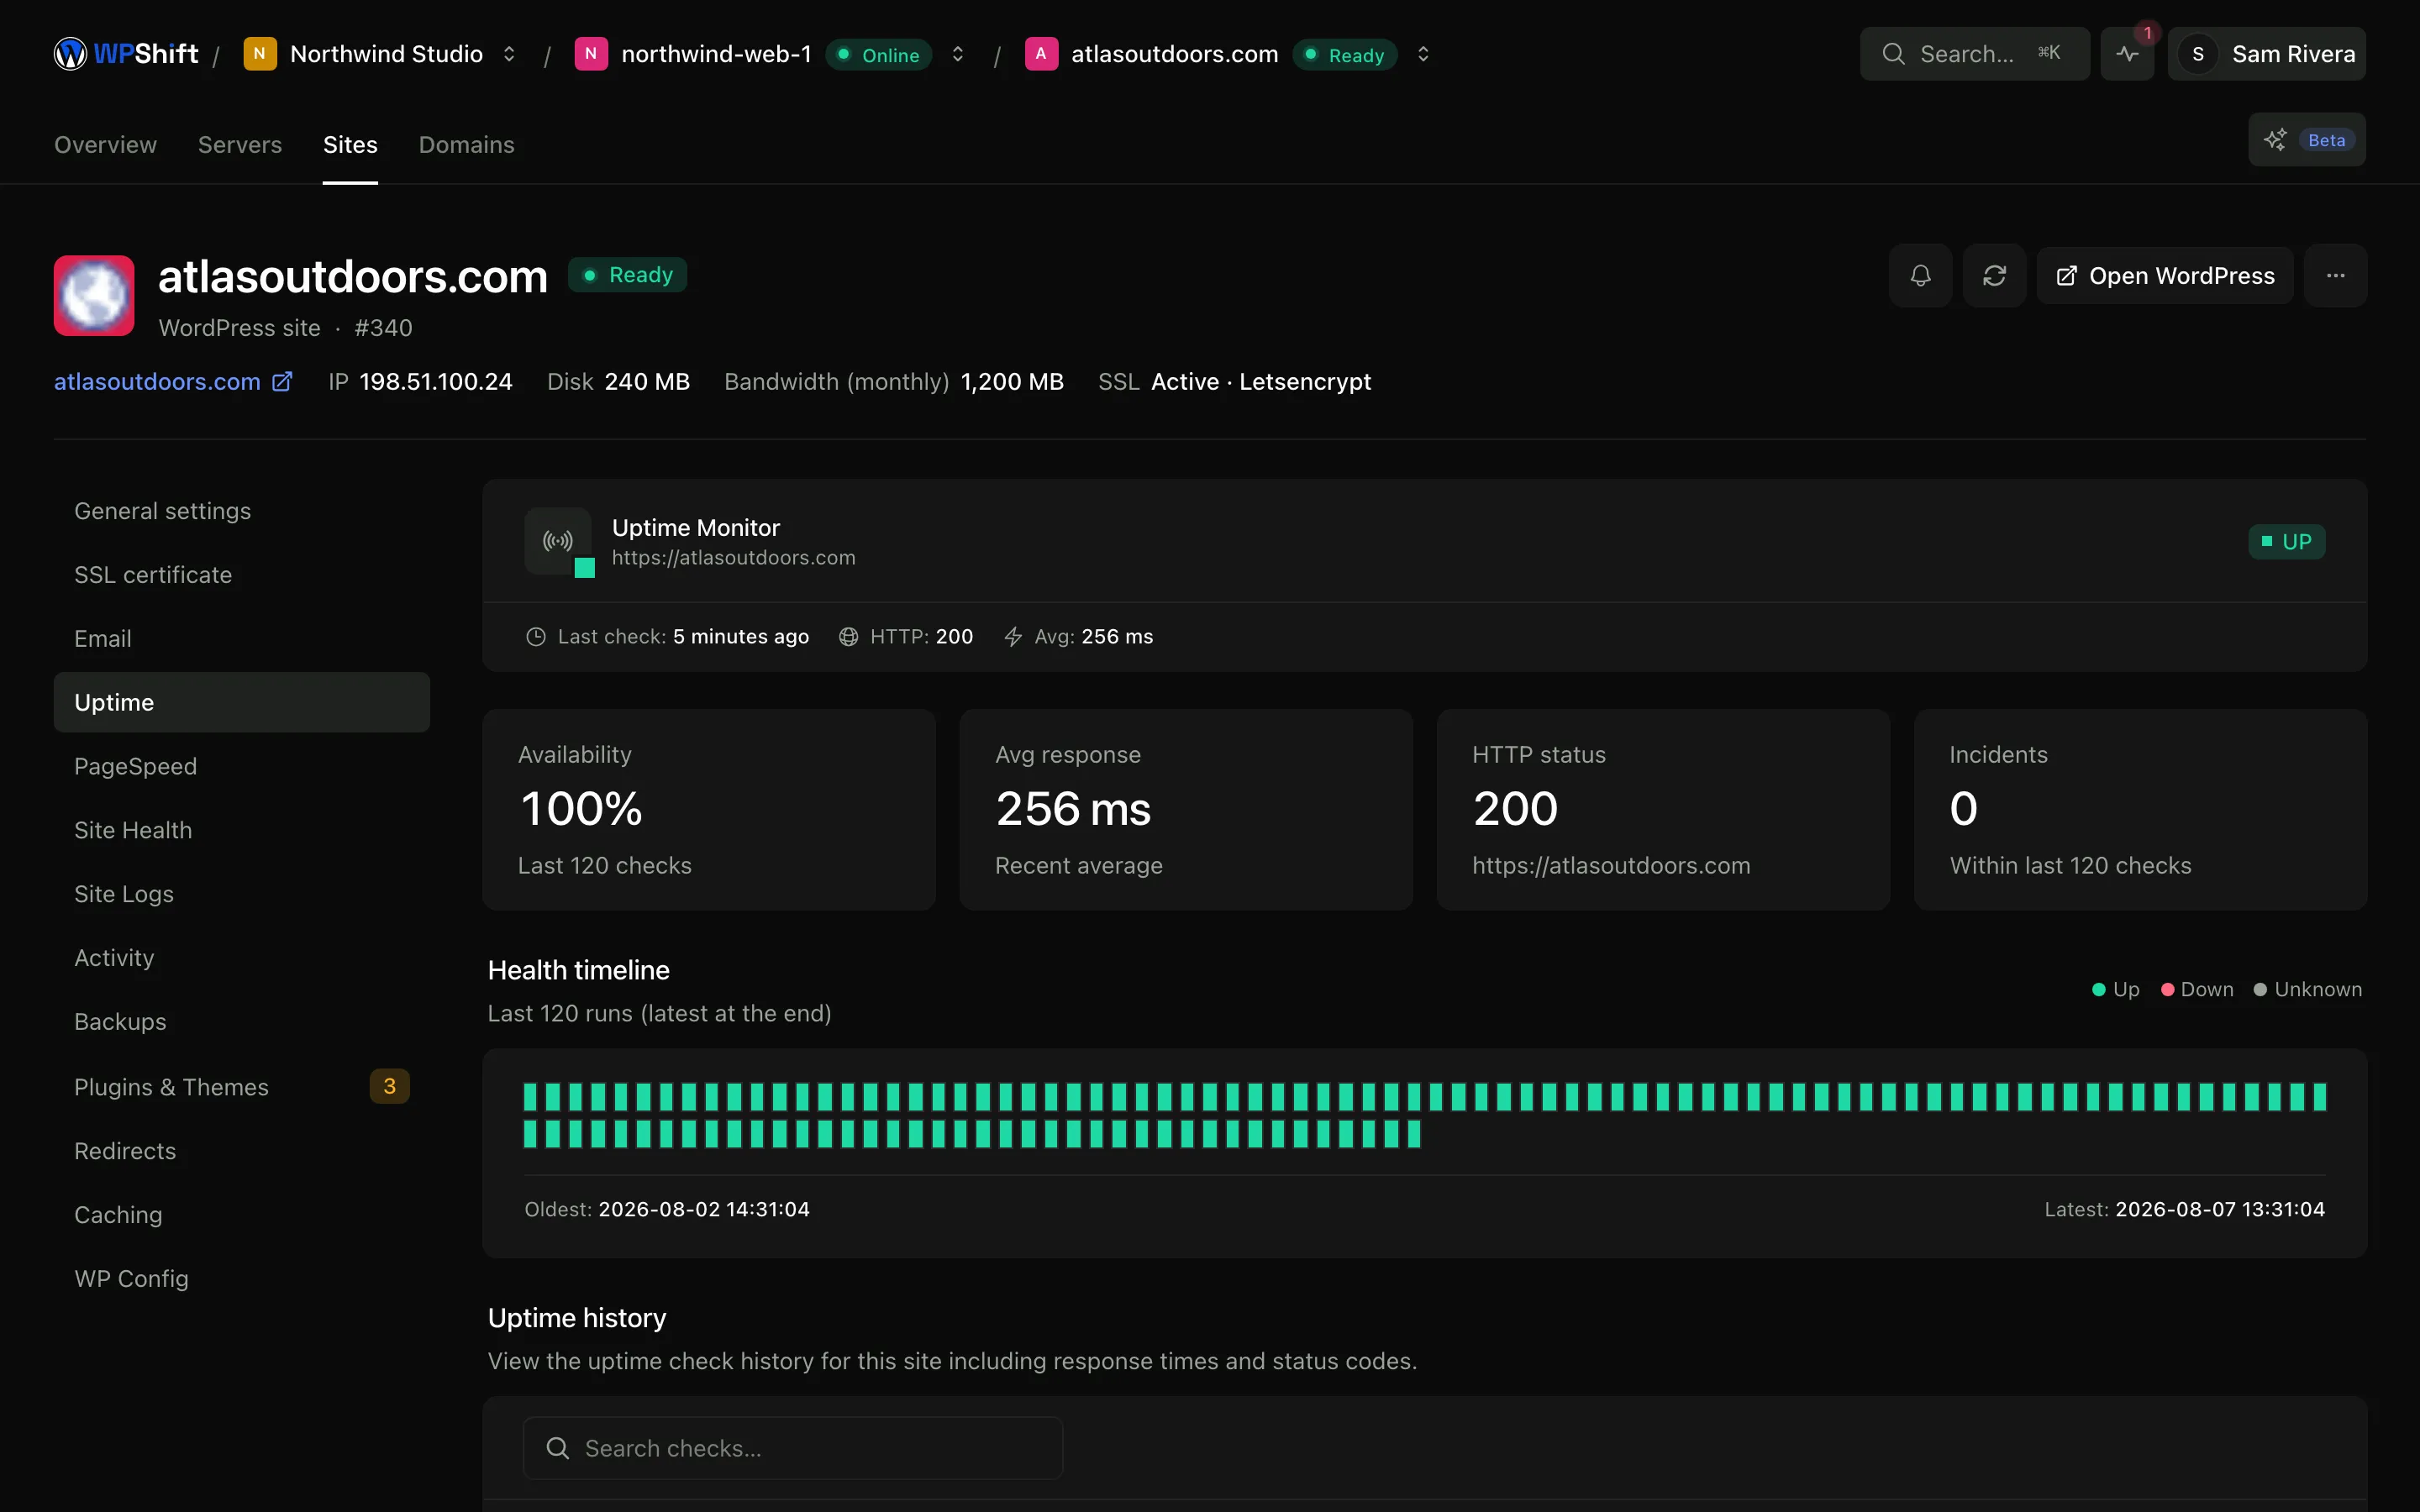This screenshot has height=1512, width=2420.
Task: Expand the Northwind Studio switcher chevron
Action: (509, 54)
